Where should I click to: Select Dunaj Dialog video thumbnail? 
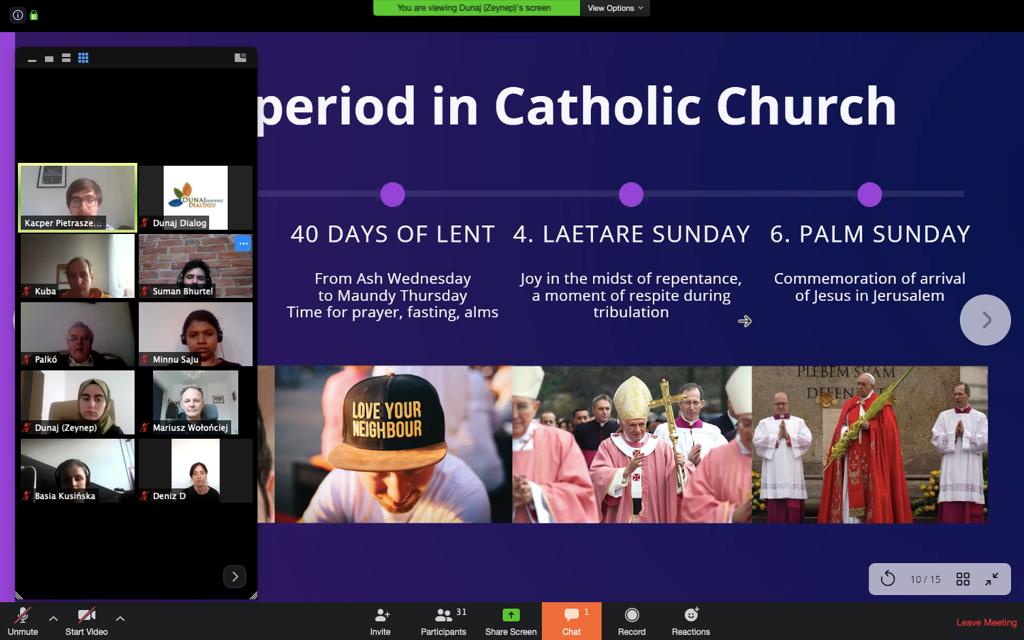point(195,198)
